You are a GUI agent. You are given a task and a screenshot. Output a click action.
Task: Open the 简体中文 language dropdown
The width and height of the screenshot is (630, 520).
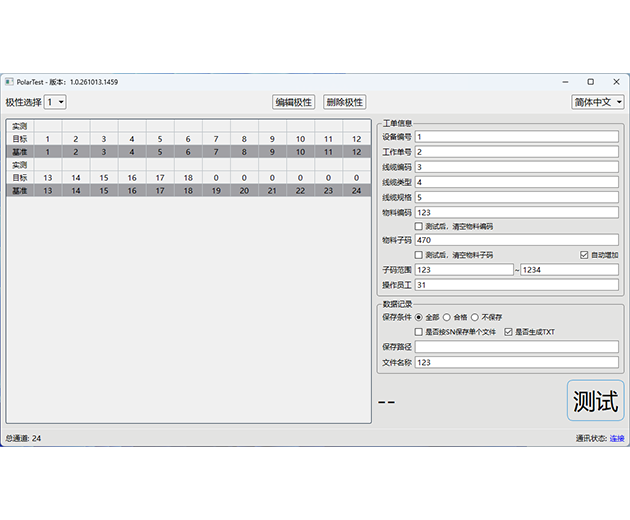coord(597,102)
